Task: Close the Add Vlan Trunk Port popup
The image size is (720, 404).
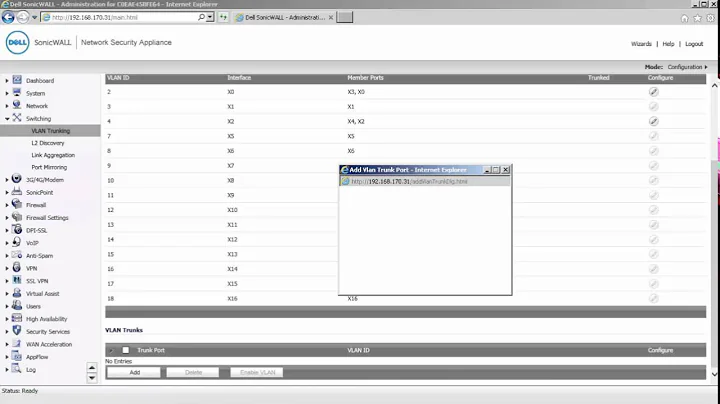Action: click(x=506, y=170)
